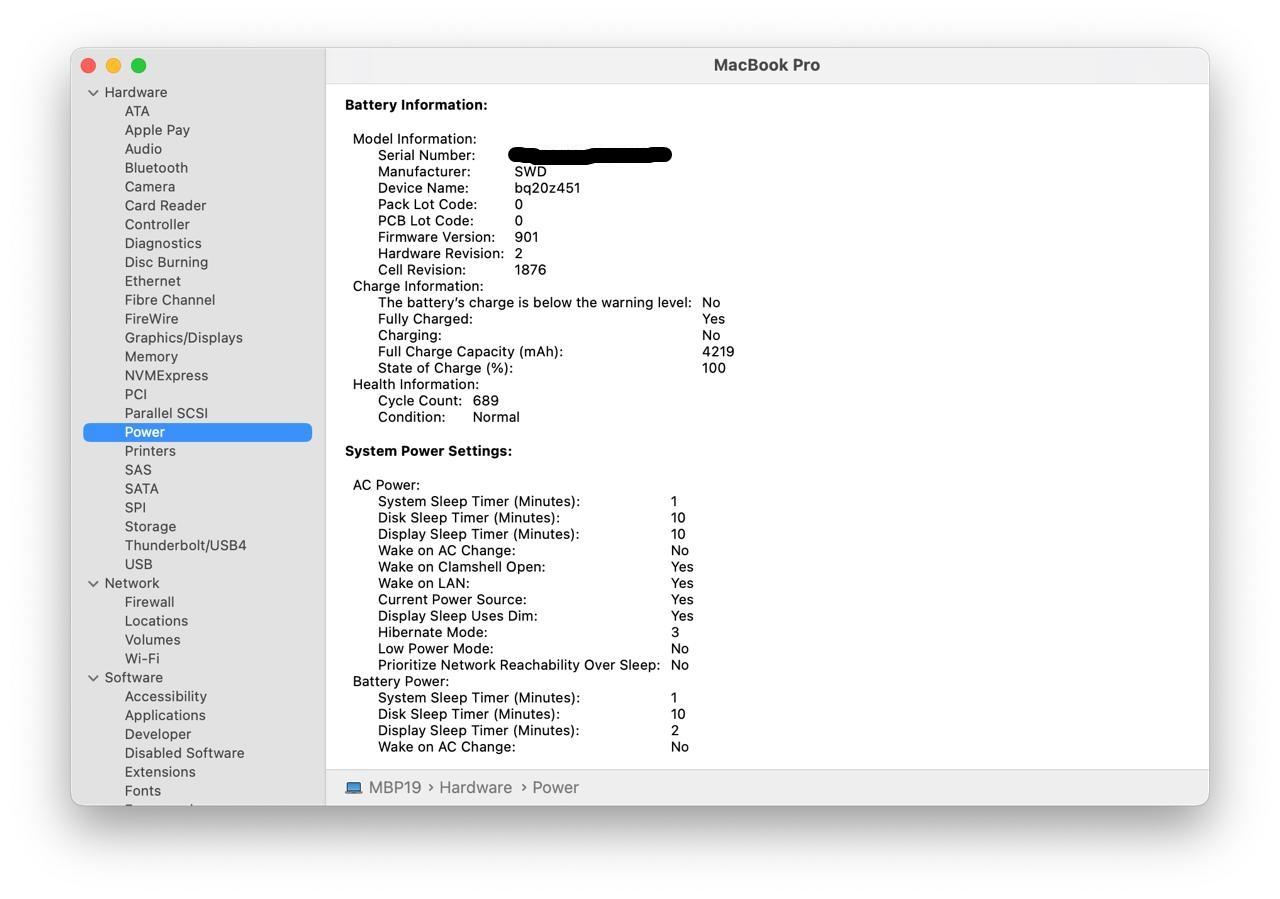Collapse the Software section chevron
Screen dimensions: 1280x899
93,678
